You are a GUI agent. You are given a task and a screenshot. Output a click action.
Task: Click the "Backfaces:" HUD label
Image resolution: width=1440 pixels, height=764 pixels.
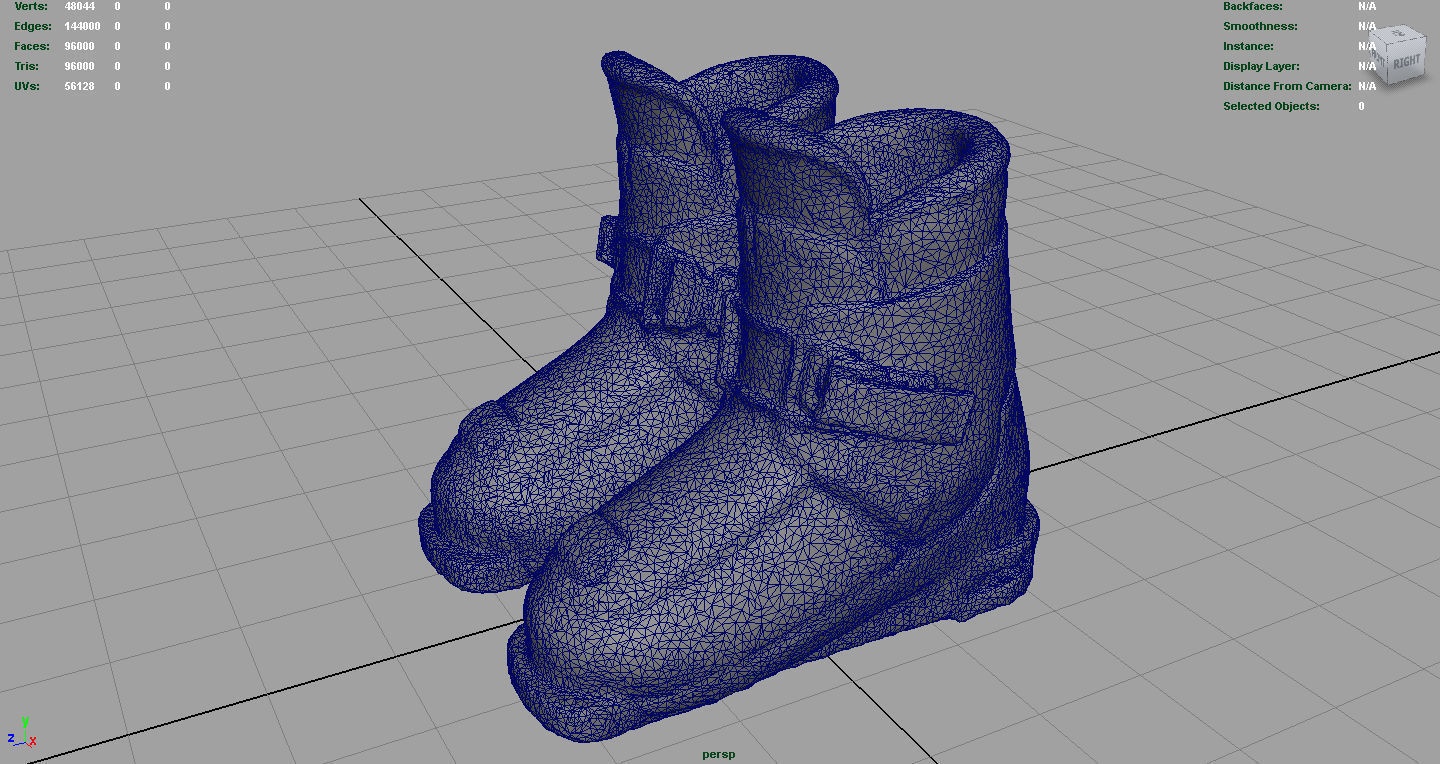pyautogui.click(x=1253, y=6)
